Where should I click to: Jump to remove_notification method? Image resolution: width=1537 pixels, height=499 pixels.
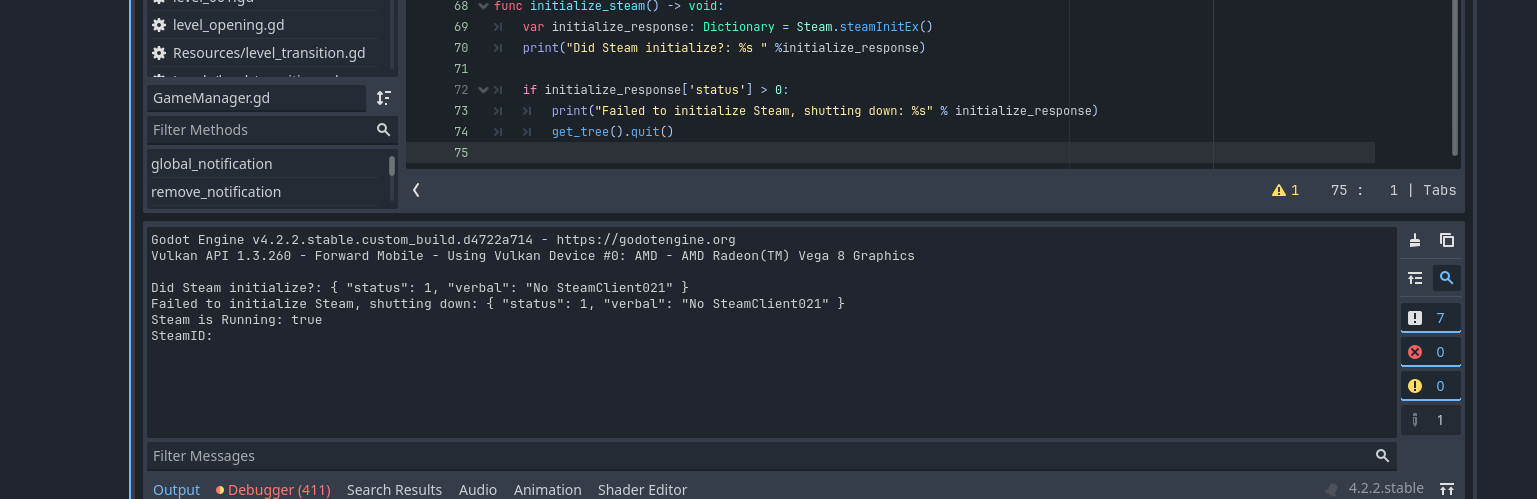(x=216, y=192)
